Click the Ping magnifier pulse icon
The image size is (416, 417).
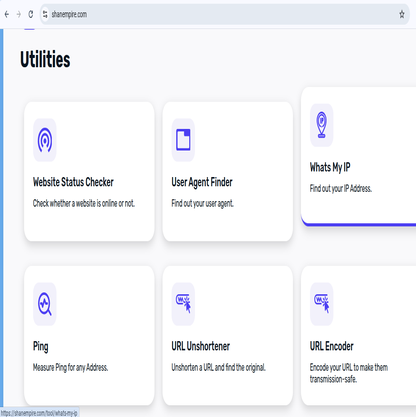[x=45, y=304]
